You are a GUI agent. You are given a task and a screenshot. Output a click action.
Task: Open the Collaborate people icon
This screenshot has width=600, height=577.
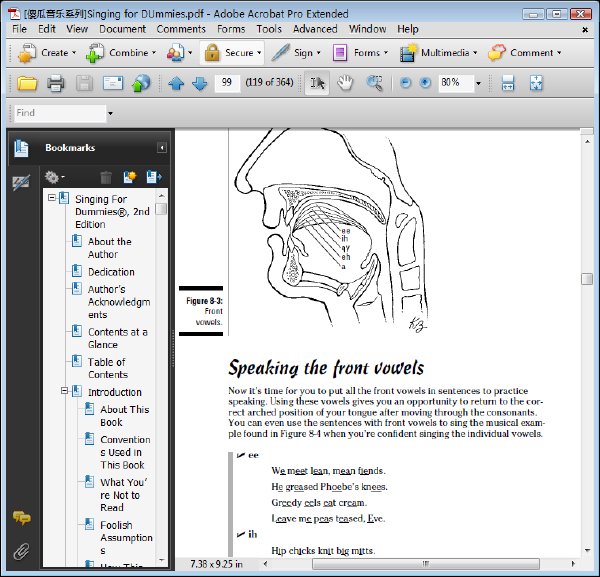[x=176, y=53]
